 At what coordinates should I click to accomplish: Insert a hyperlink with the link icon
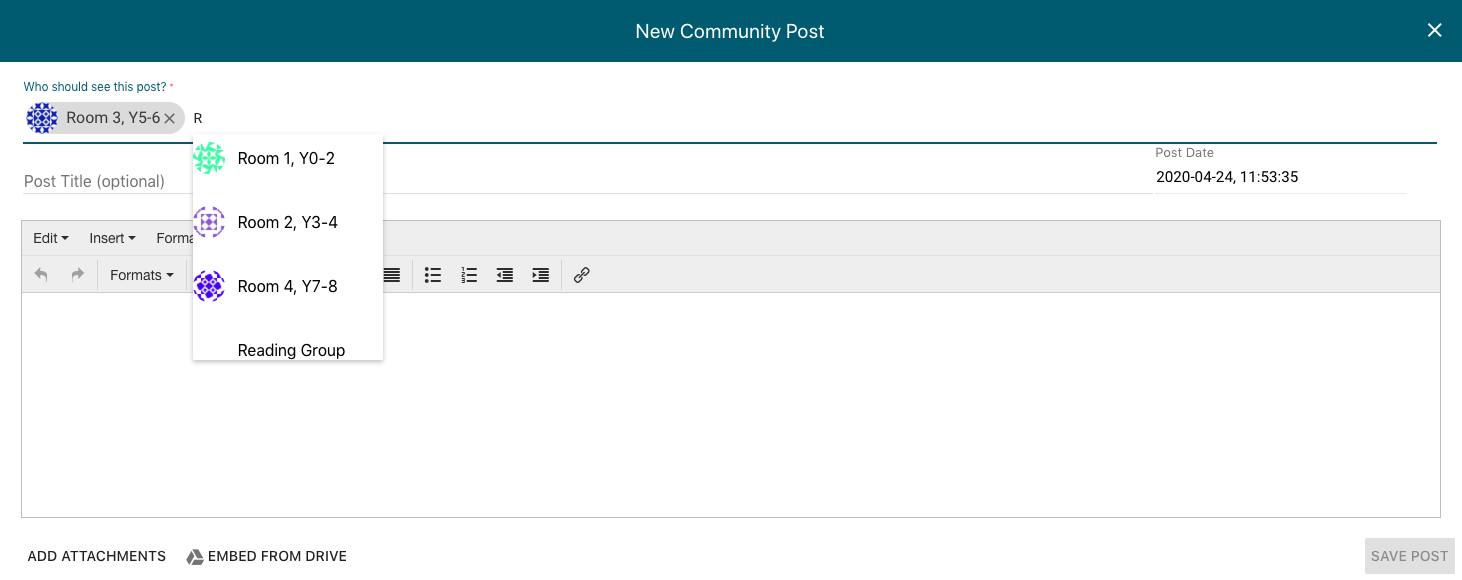(582, 275)
